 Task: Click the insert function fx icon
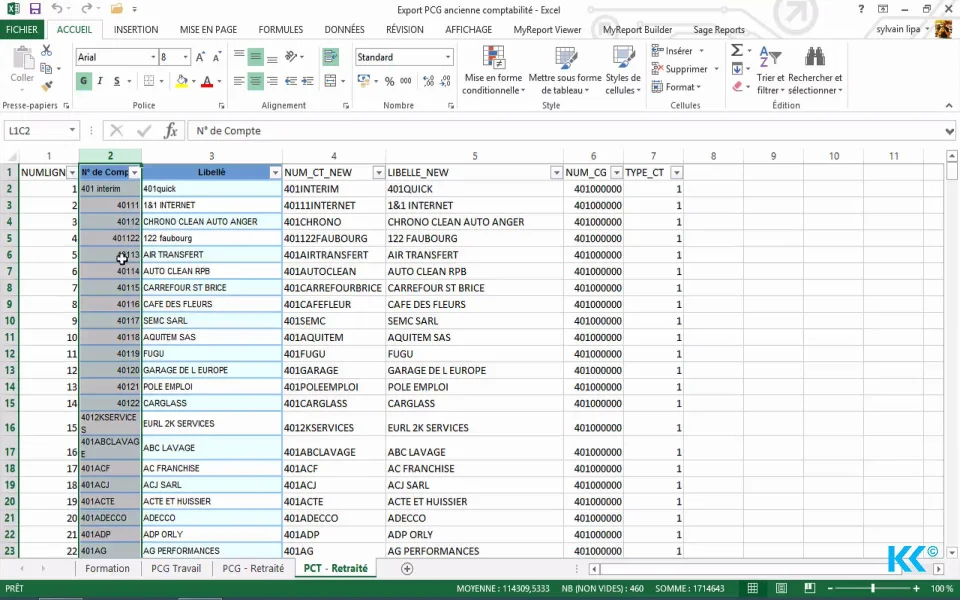(171, 130)
